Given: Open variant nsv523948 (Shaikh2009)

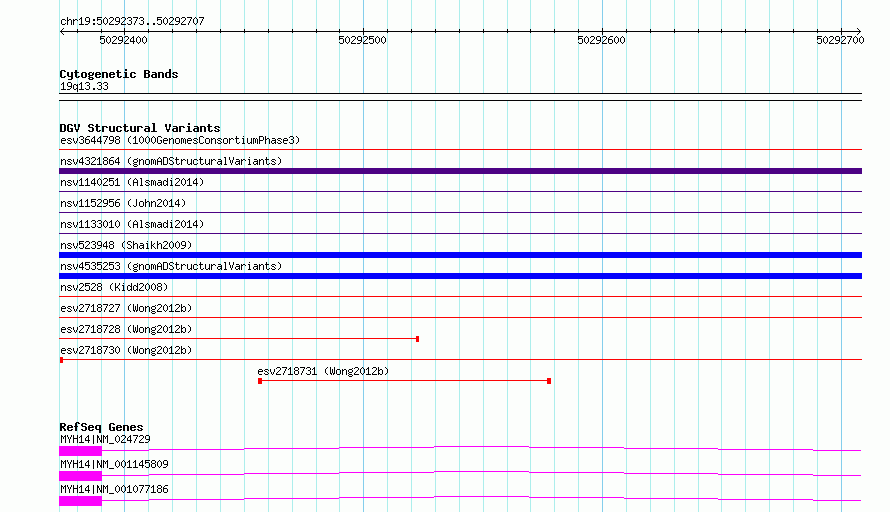Looking at the screenshot, I should 126,245.
